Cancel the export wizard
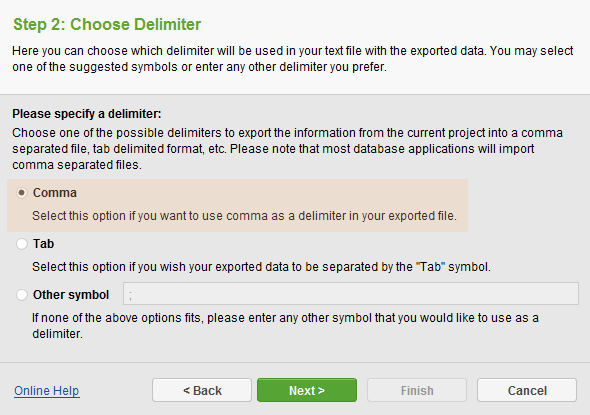This screenshot has height=415, width=590. click(x=527, y=390)
